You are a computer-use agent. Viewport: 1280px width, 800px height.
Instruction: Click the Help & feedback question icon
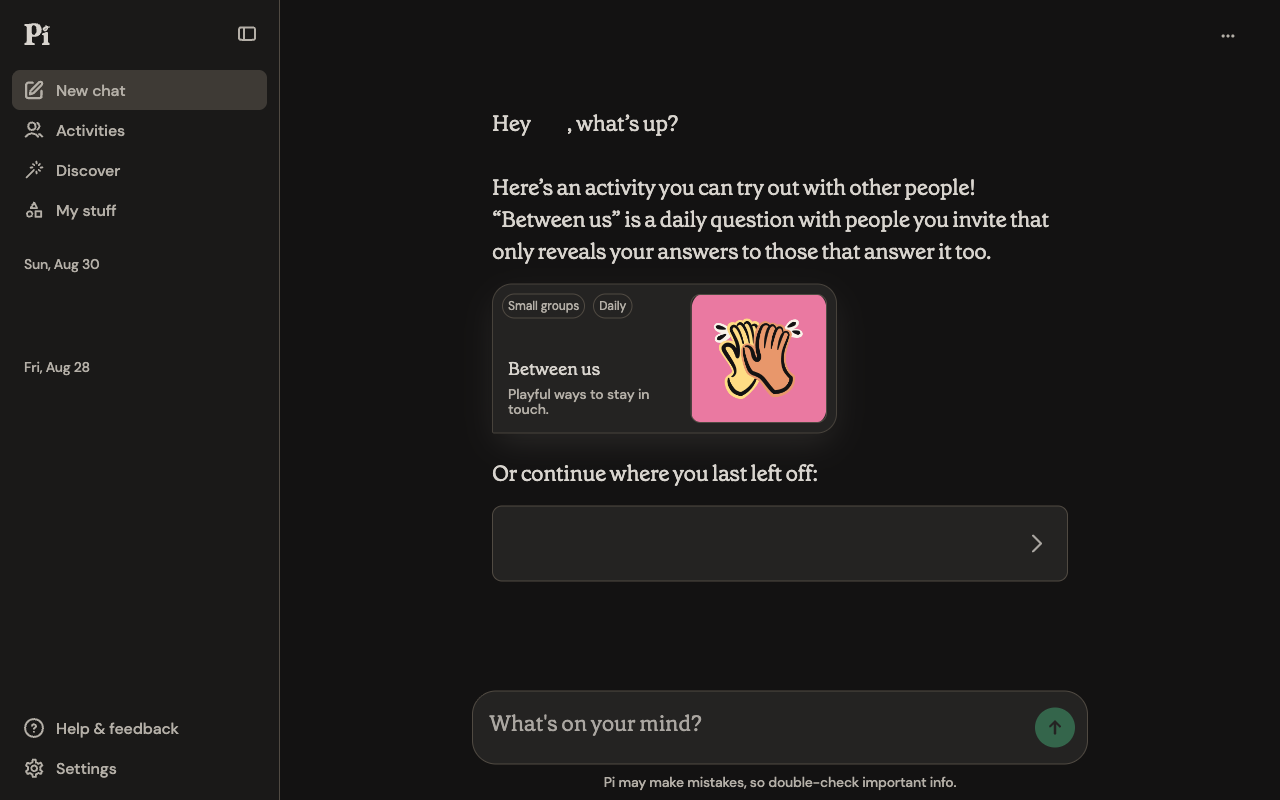pos(34,728)
